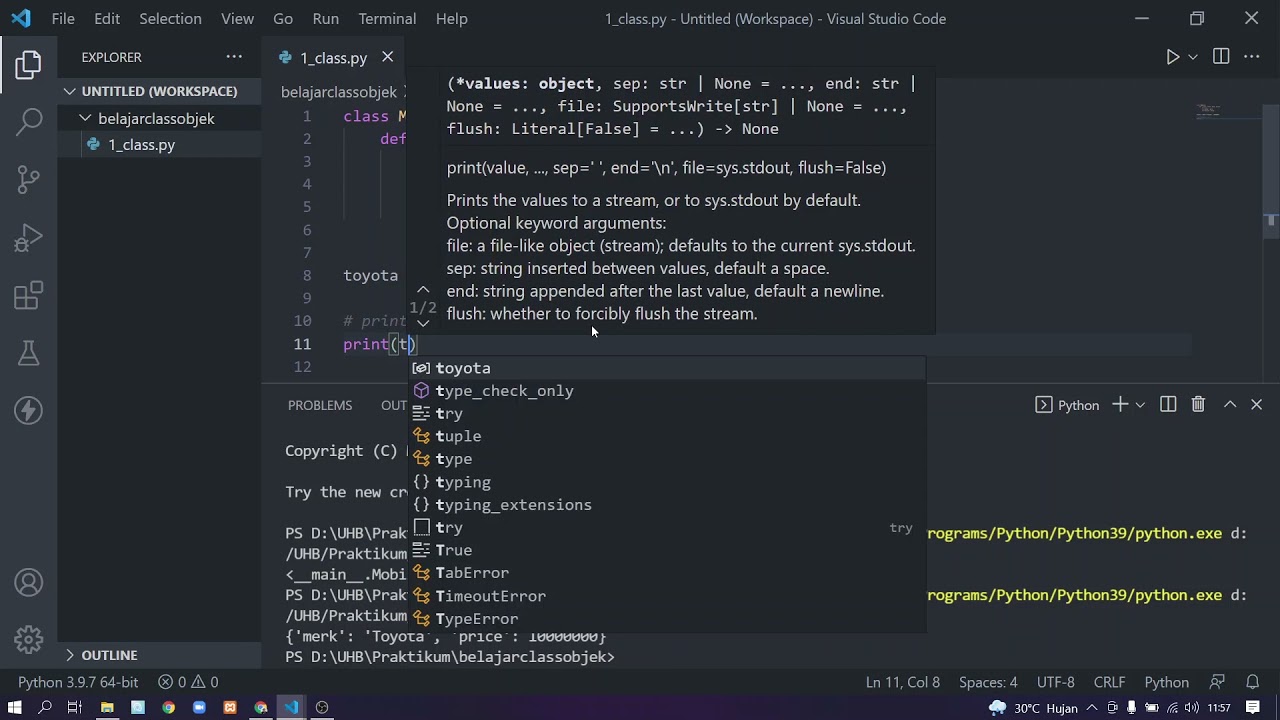
Task: Select type_check_only suggestion
Action: tap(668, 391)
